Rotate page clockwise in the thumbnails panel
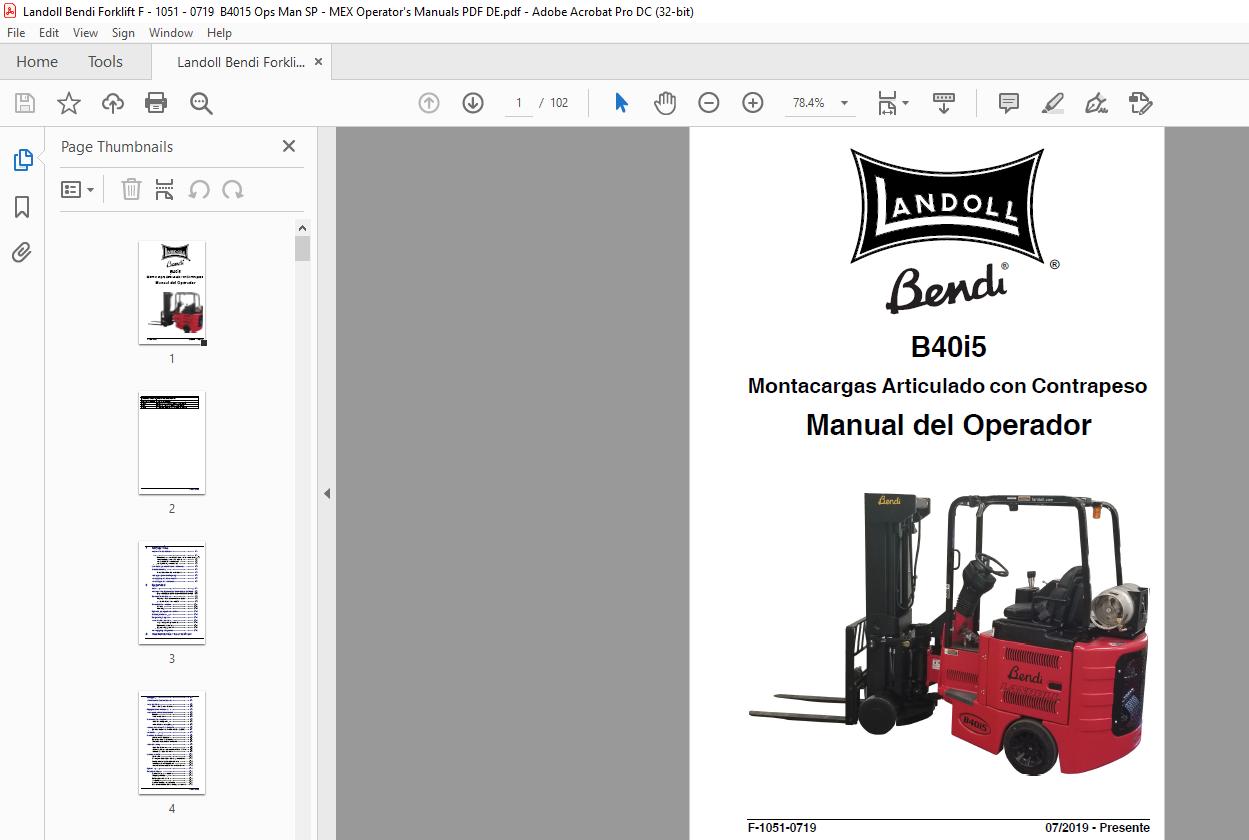 click(x=233, y=189)
